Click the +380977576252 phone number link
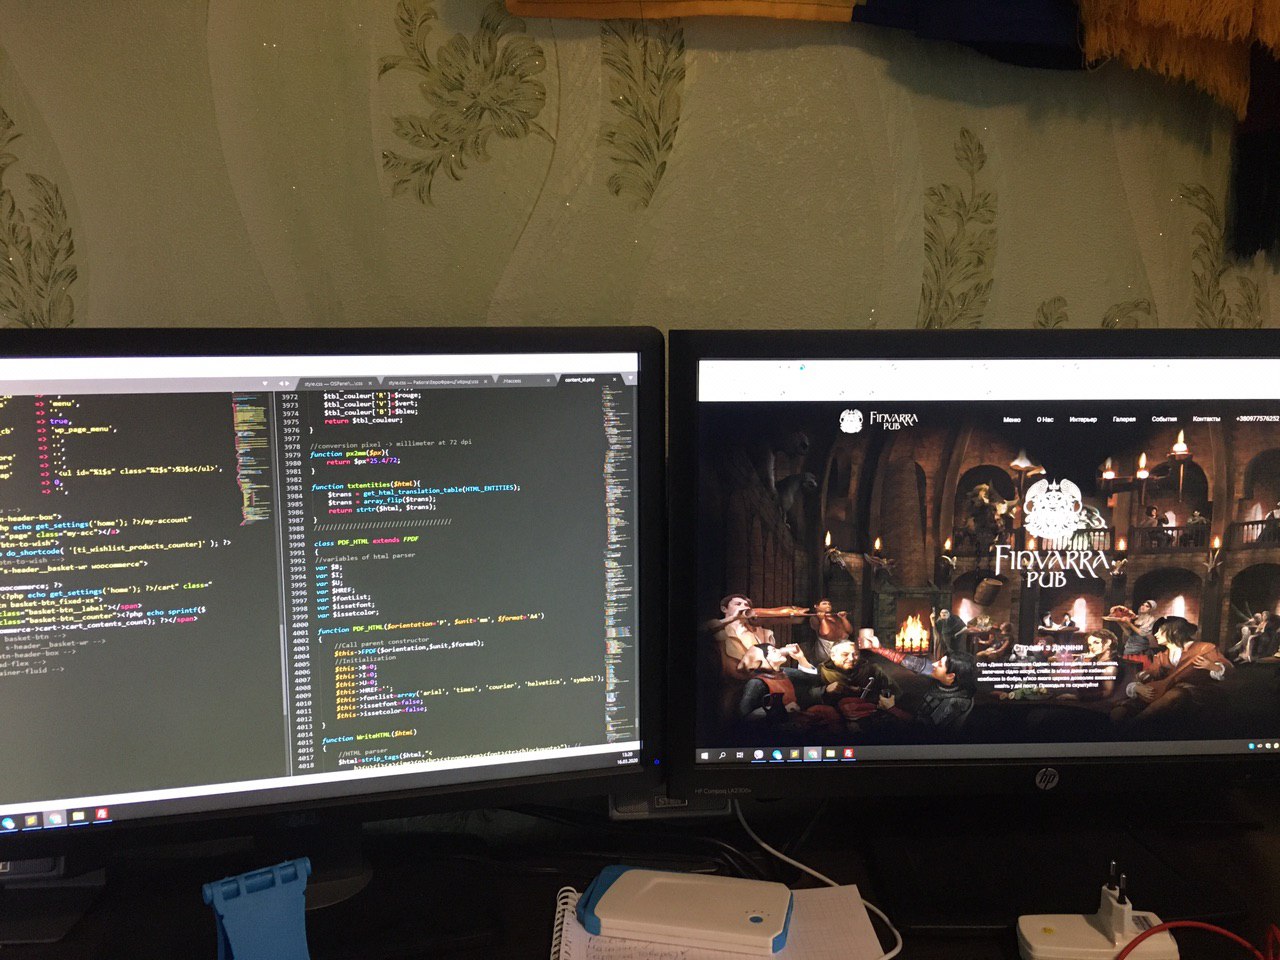Screen dimensions: 1280x960 tap(1258, 419)
